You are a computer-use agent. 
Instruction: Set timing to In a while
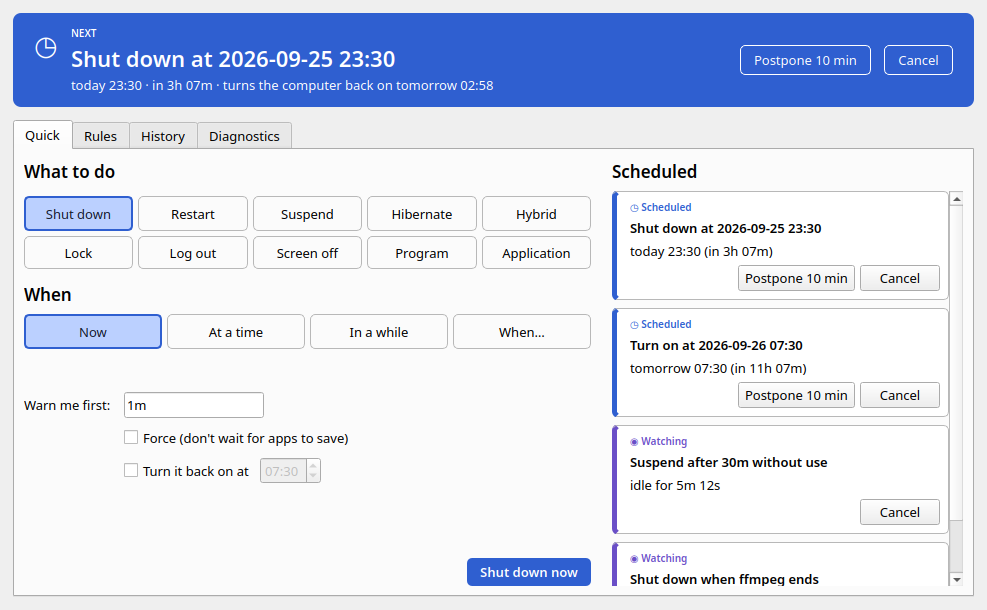tap(378, 332)
